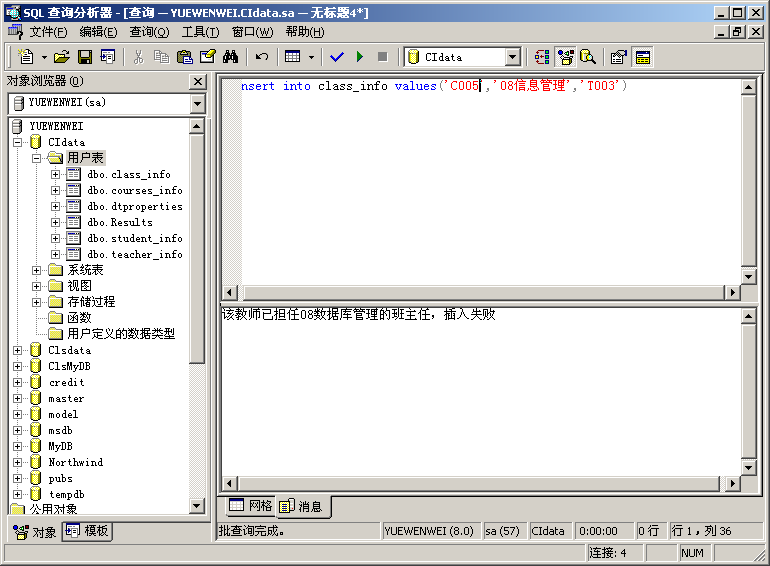770x566 pixels.
Task: Expand the 系统表 folder
Action: [36, 270]
